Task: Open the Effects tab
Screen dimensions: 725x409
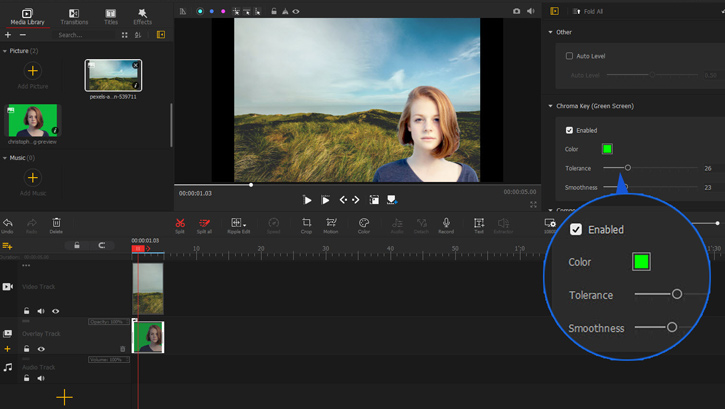Action: [x=143, y=16]
